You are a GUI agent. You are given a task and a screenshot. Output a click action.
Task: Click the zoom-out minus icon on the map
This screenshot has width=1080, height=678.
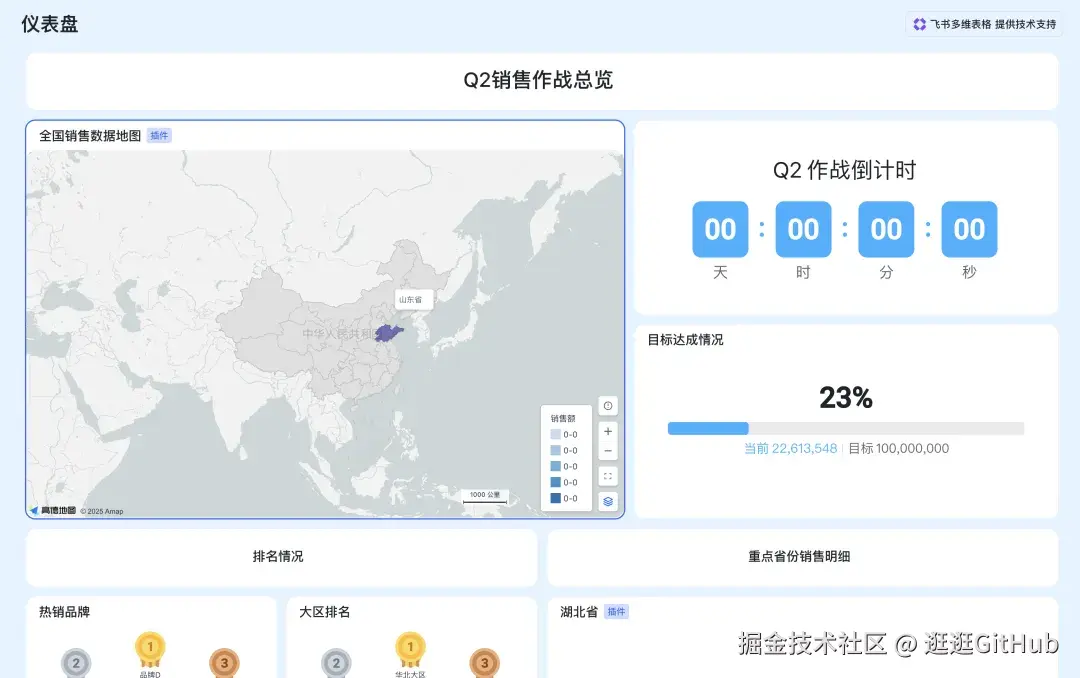[x=608, y=451]
